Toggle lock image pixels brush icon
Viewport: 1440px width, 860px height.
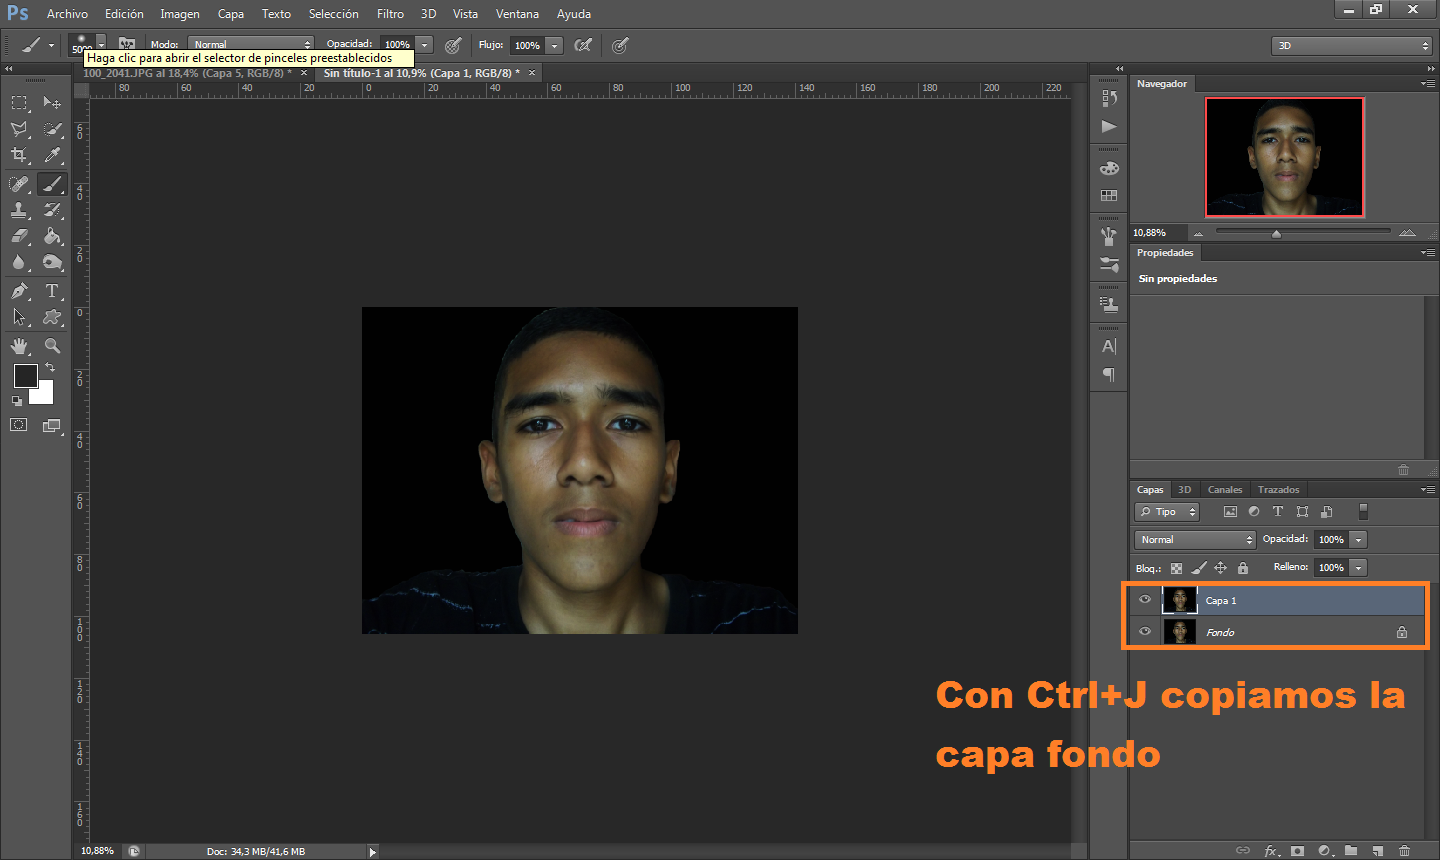tap(1199, 568)
